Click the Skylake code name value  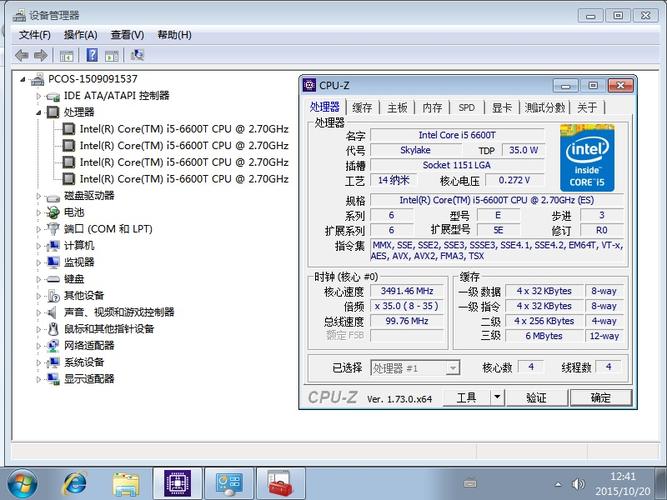pos(415,150)
